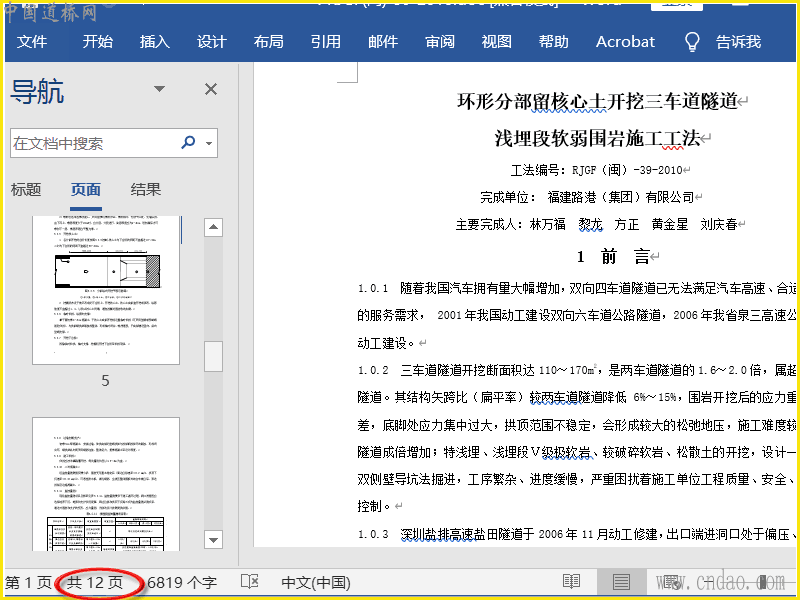Click paragraph number 1.0.2
800x600 pixels.
tap(373, 370)
